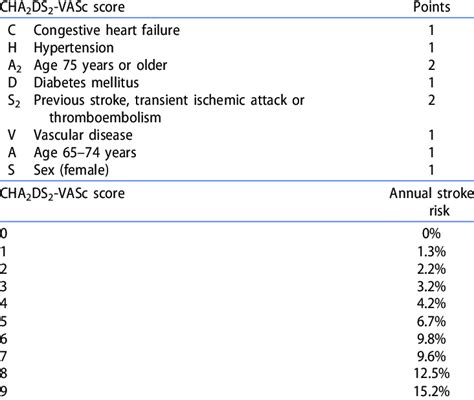The height and width of the screenshot is (400, 474).
Task: Click the Points column header
Action: pos(432,7)
